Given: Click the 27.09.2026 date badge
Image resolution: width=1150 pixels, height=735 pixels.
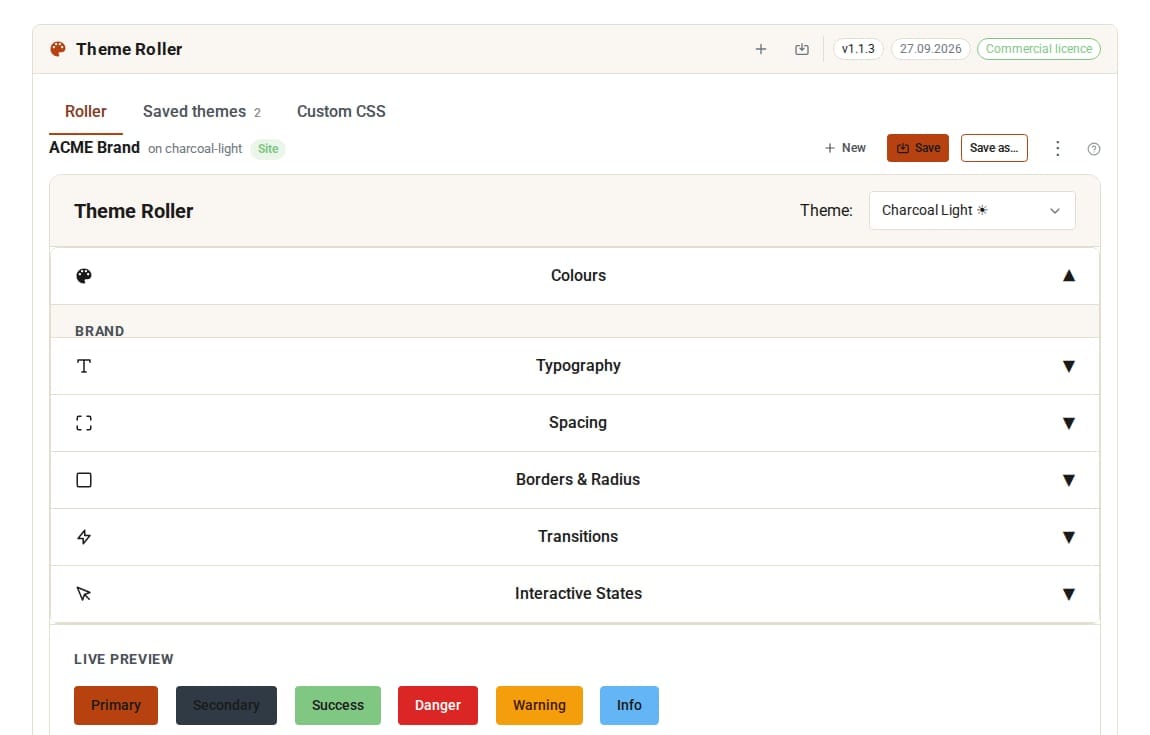Looking at the screenshot, I should [x=931, y=49].
